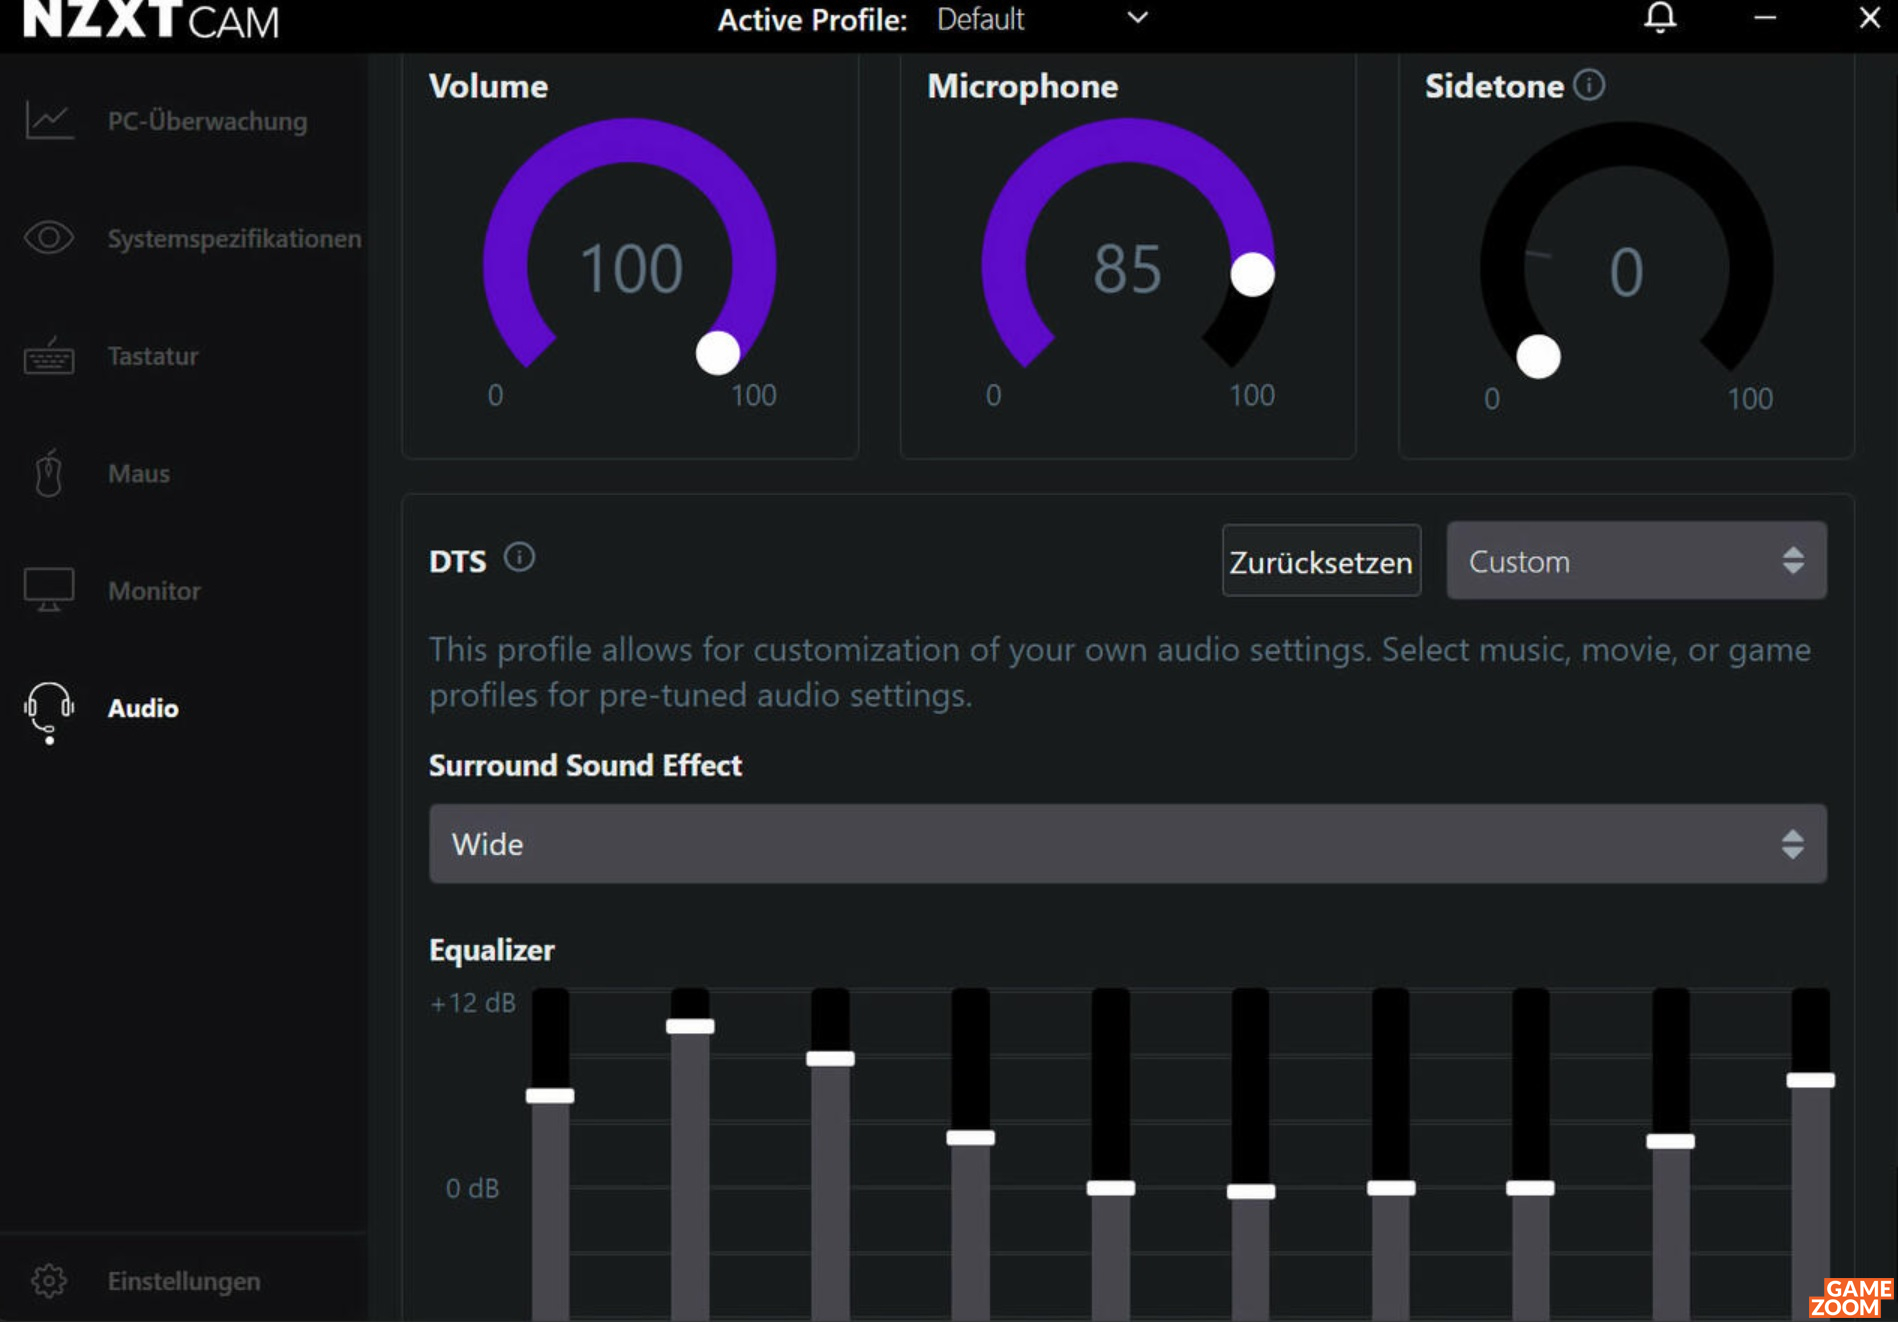Click the Volume dial knob

pyautogui.click(x=718, y=352)
